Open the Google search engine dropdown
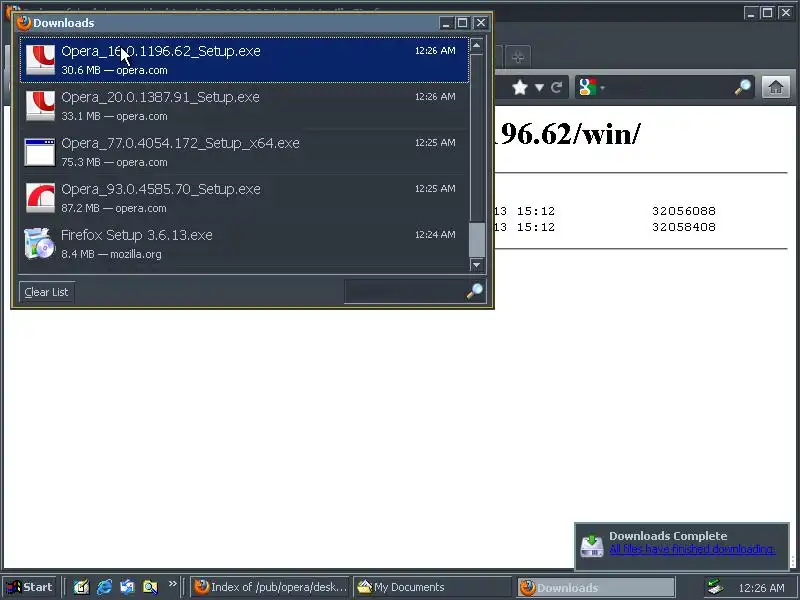Viewport: 800px width, 600px height. pos(592,87)
